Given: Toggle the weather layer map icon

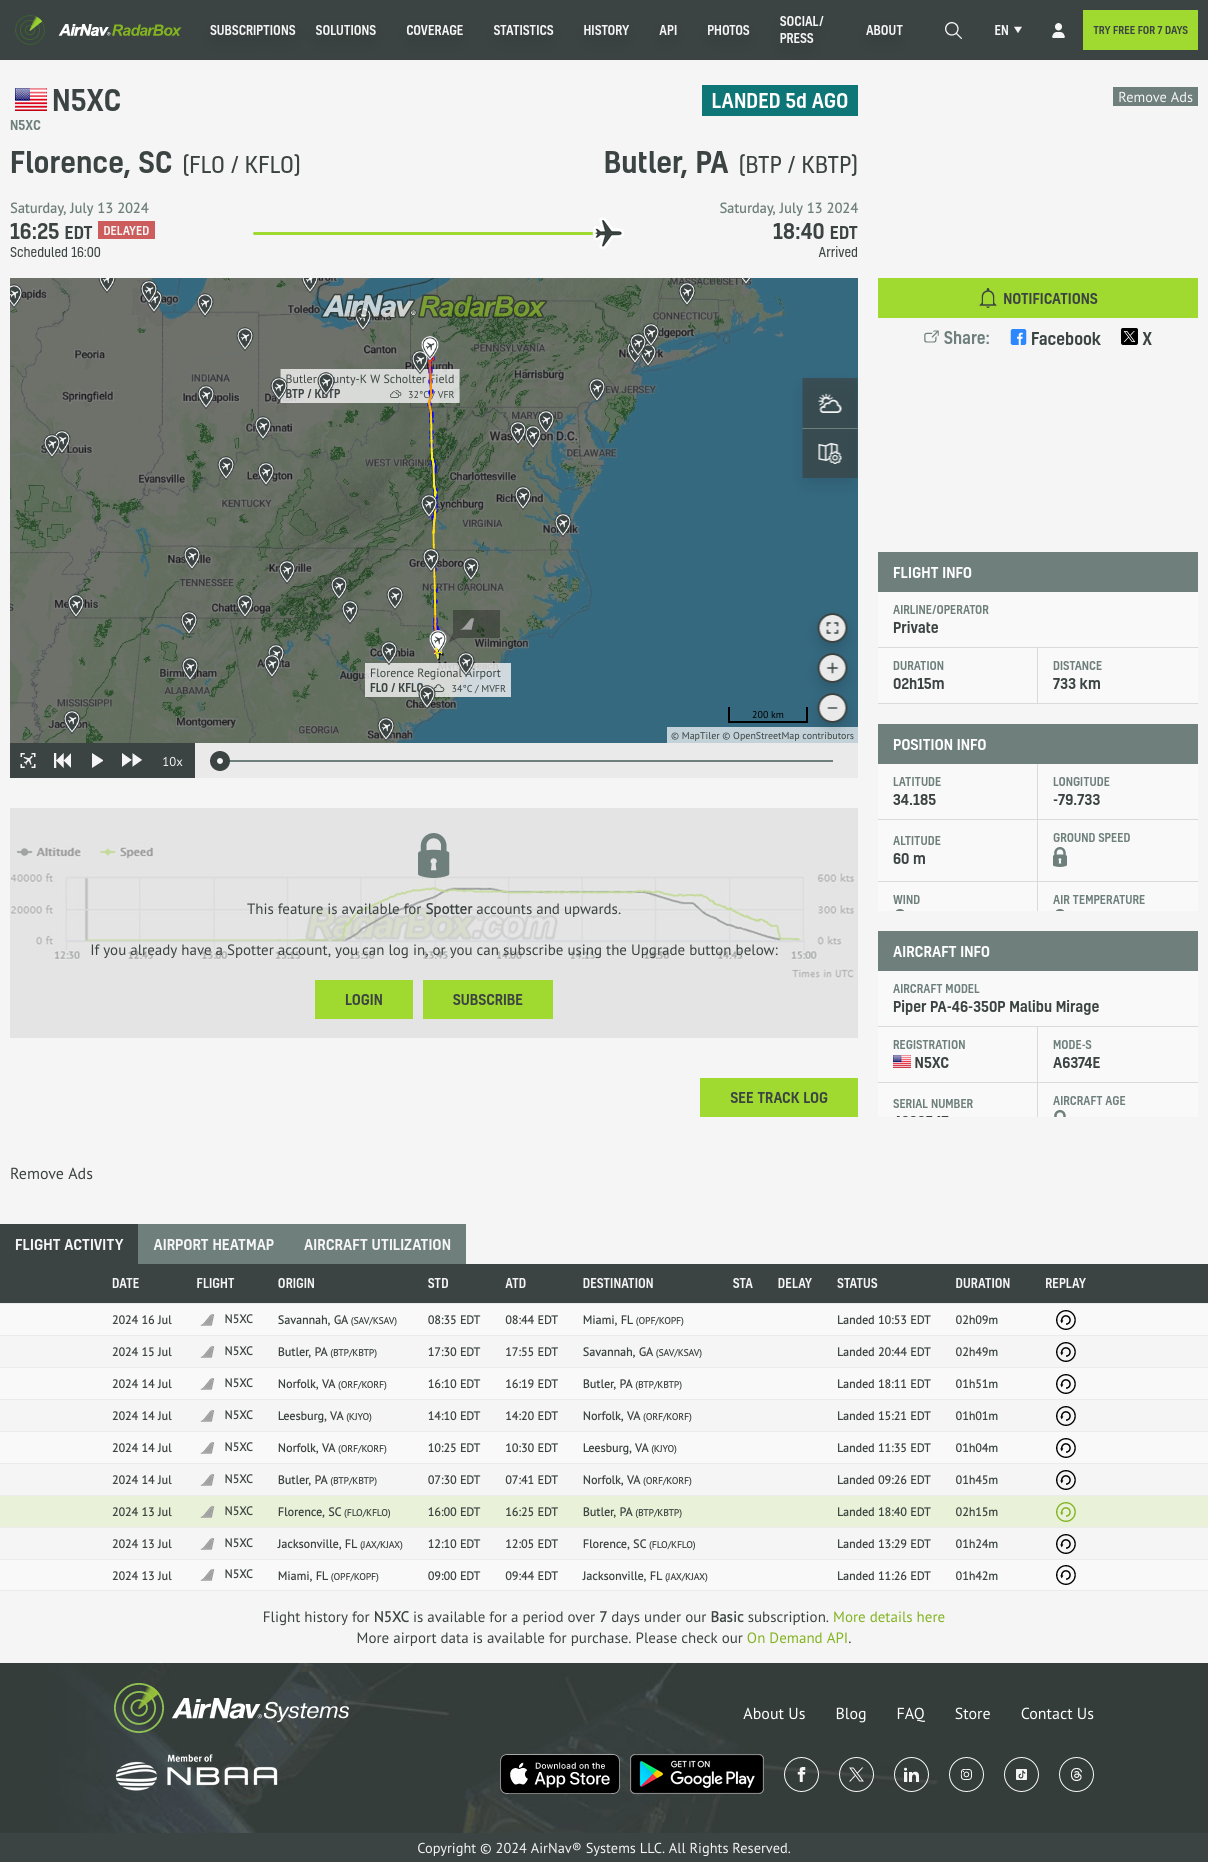Looking at the screenshot, I should [x=830, y=404].
